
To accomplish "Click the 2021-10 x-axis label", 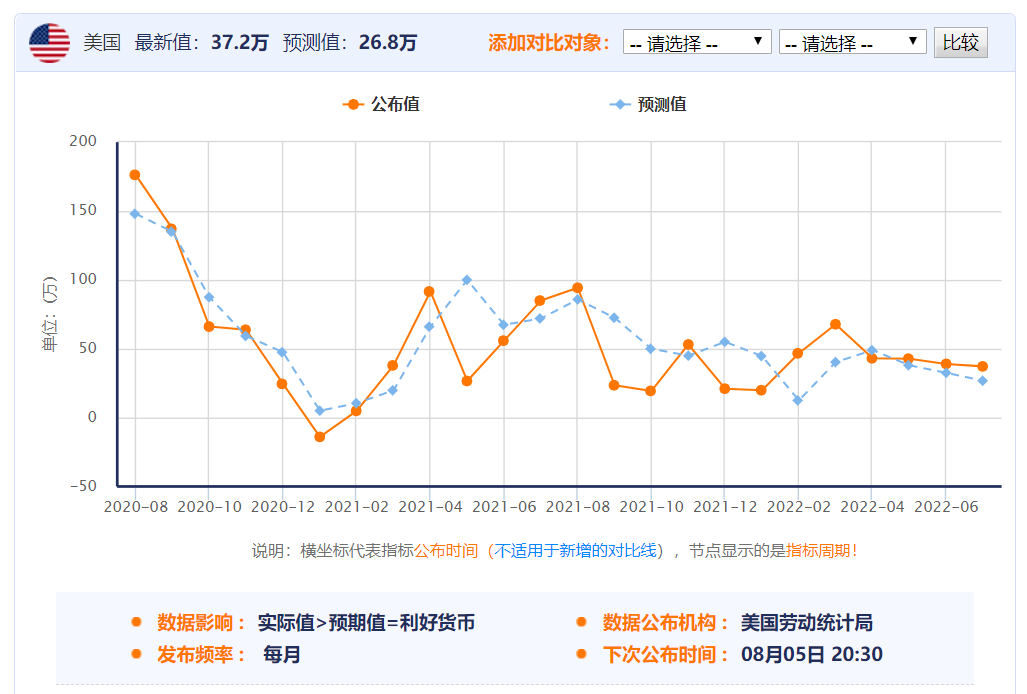I will tap(651, 507).
